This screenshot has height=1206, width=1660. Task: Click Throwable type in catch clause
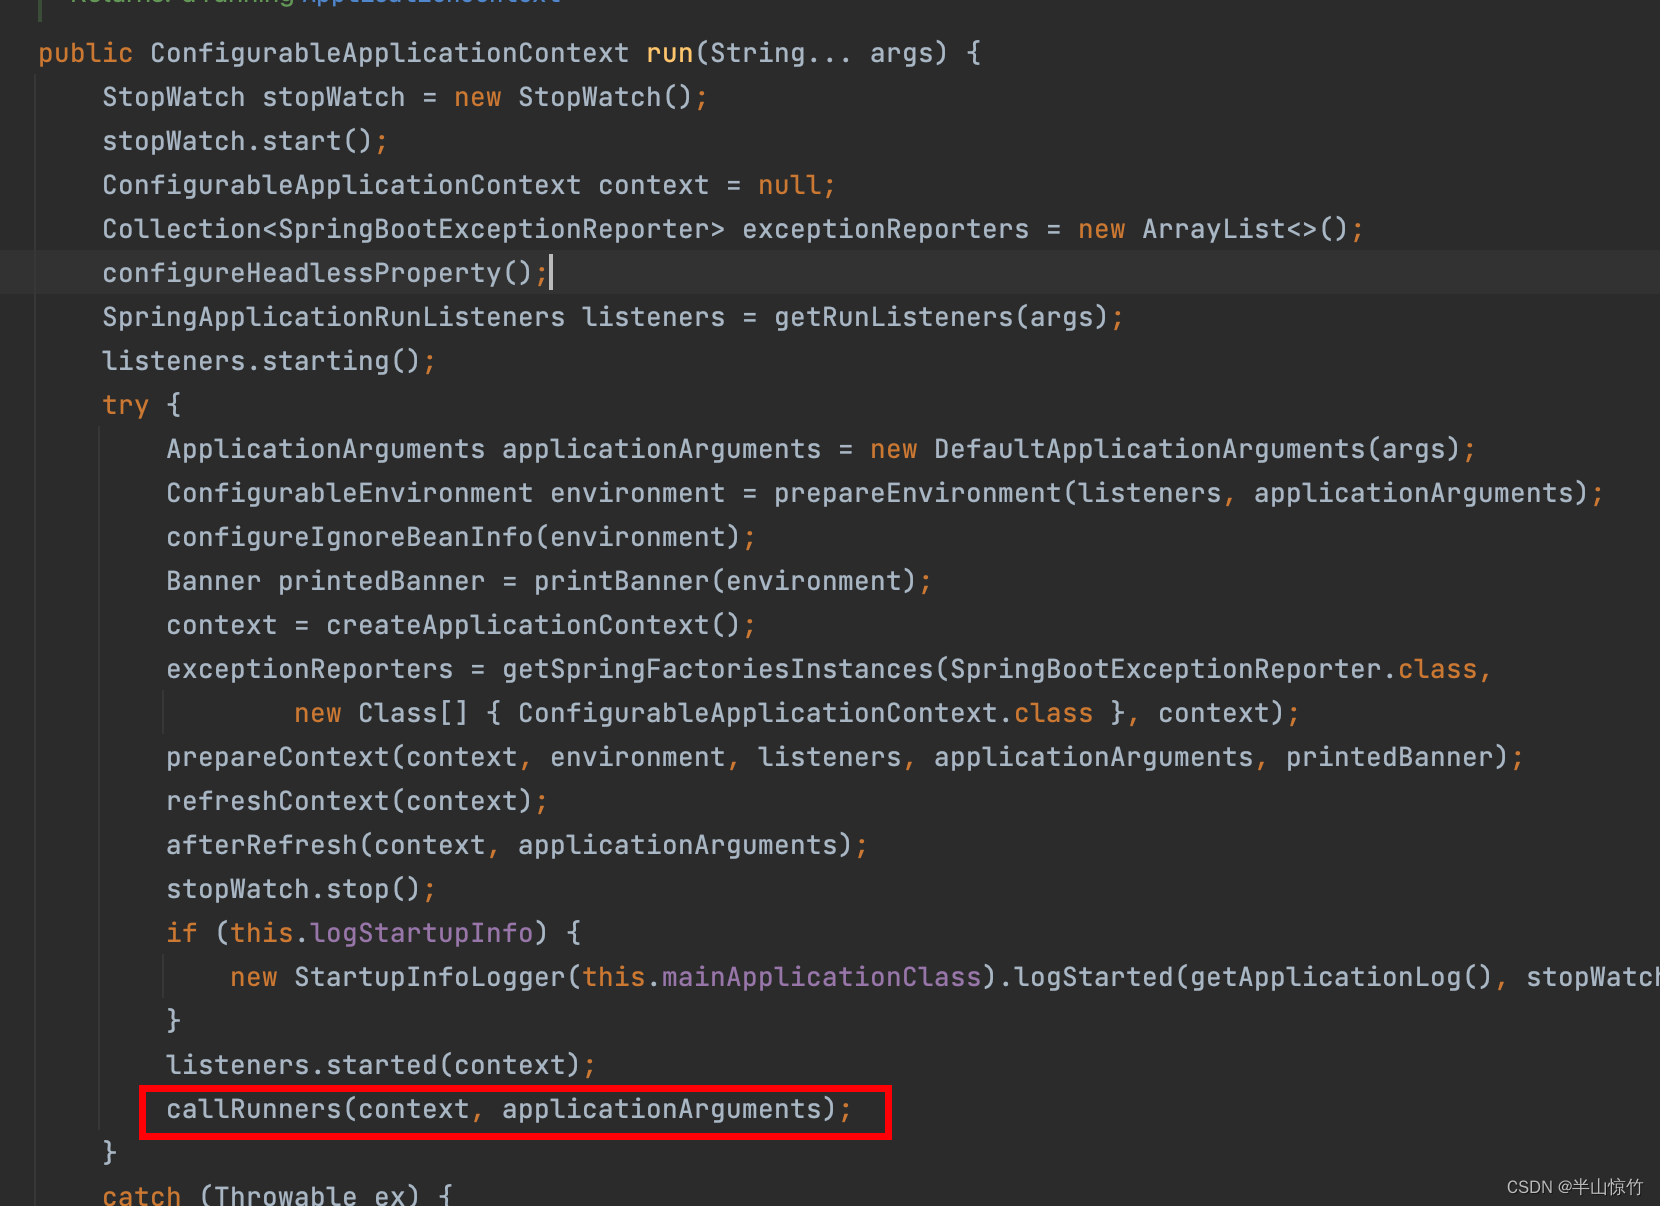point(286,1195)
